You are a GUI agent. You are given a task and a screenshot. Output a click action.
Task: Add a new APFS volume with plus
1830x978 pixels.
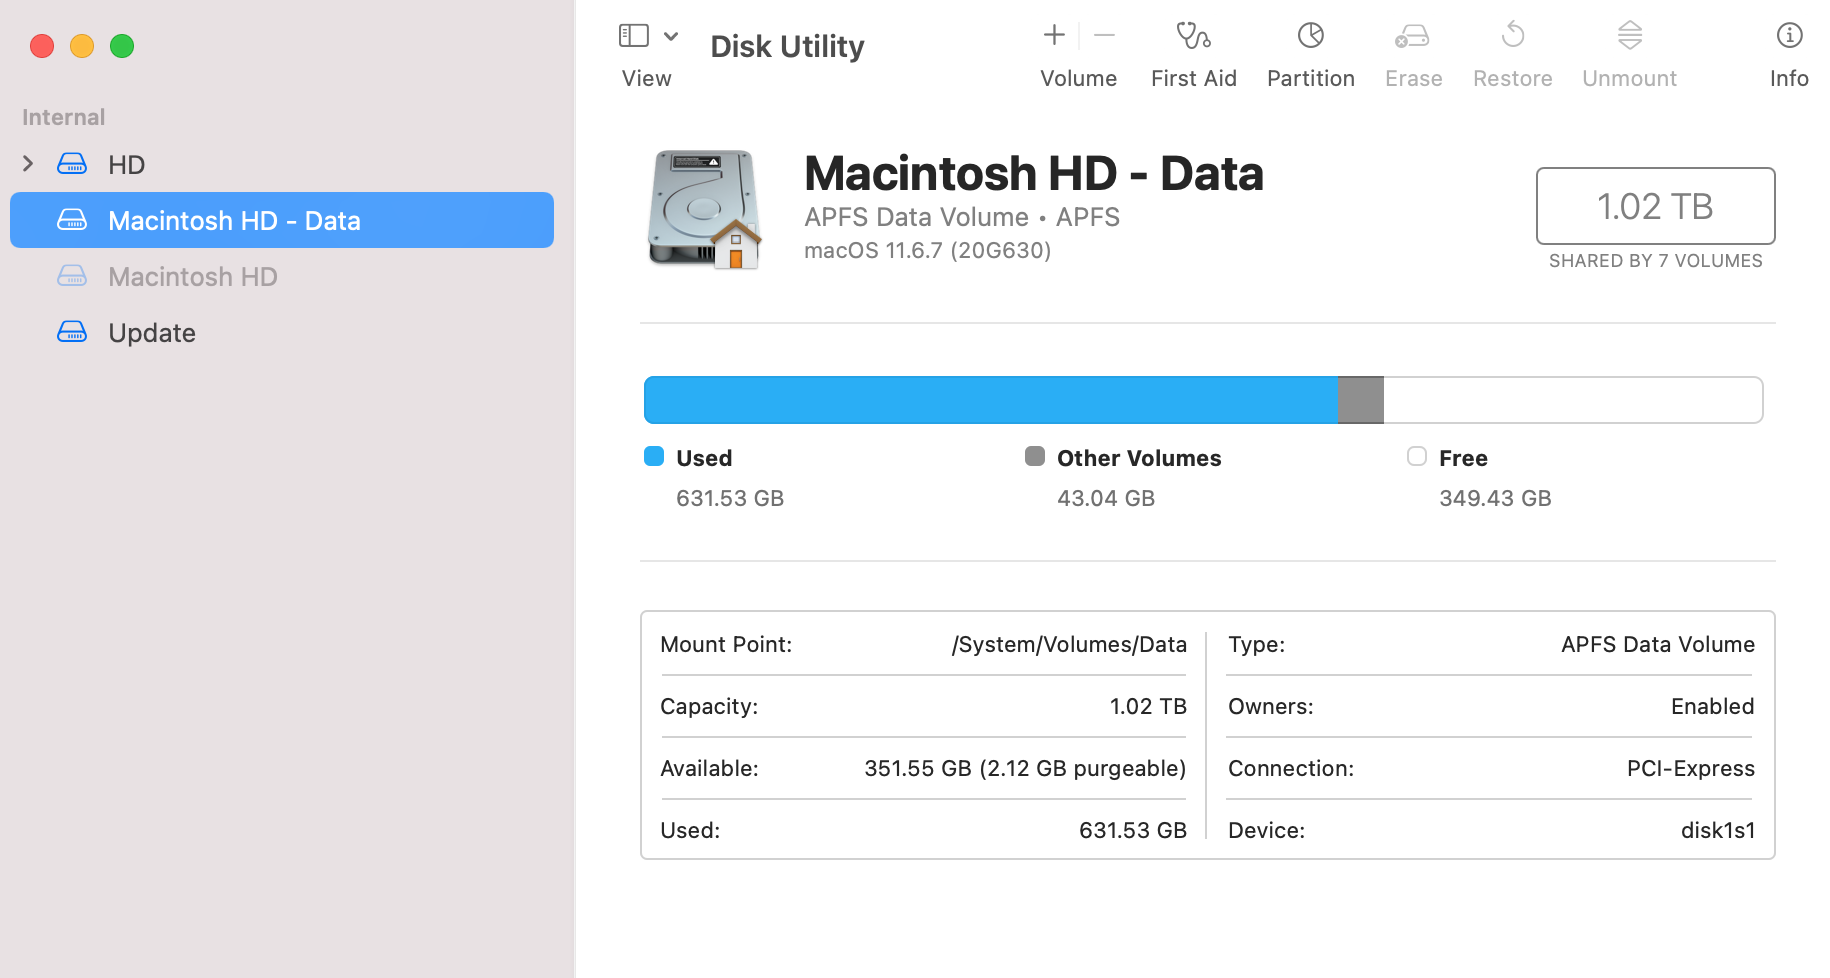tap(1054, 35)
